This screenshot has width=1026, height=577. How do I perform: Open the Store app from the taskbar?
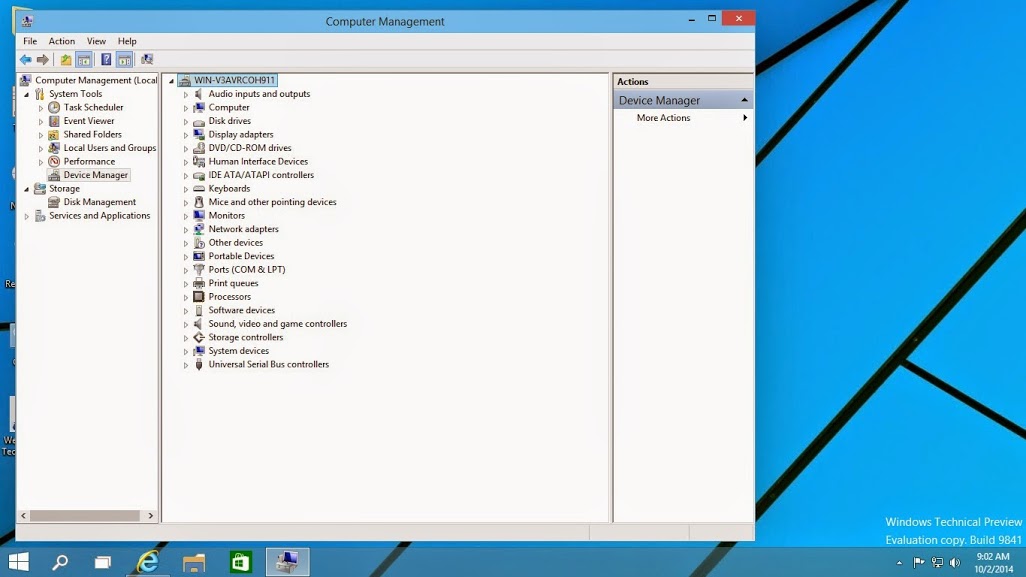click(241, 561)
